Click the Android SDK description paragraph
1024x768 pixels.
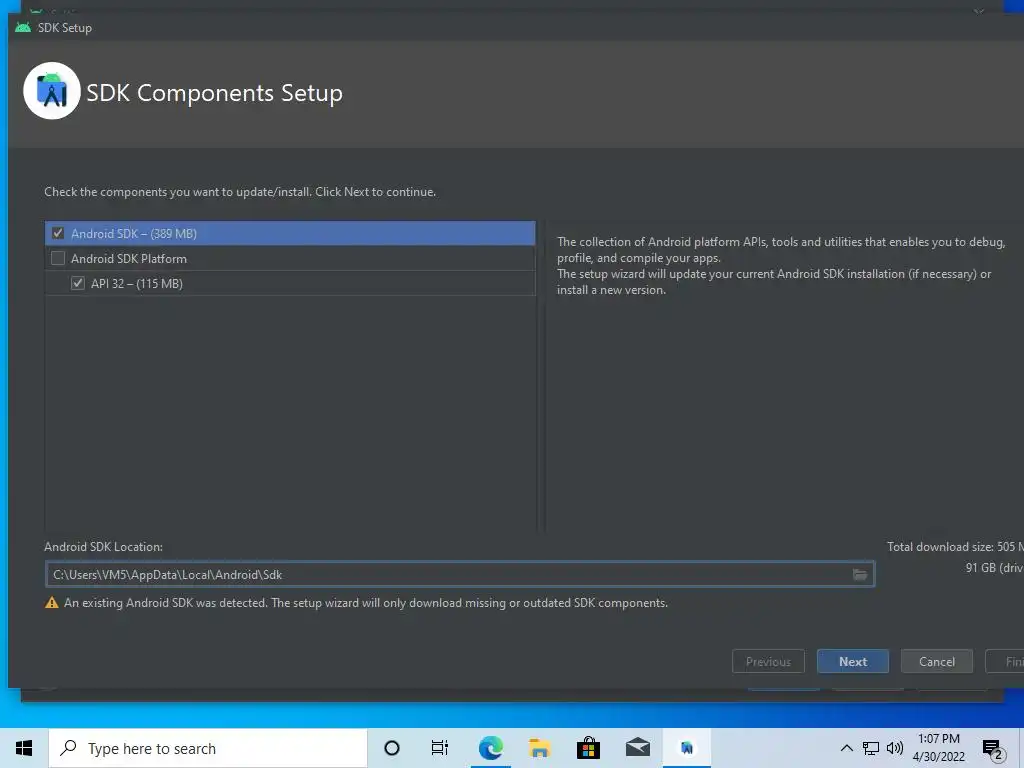point(781,266)
